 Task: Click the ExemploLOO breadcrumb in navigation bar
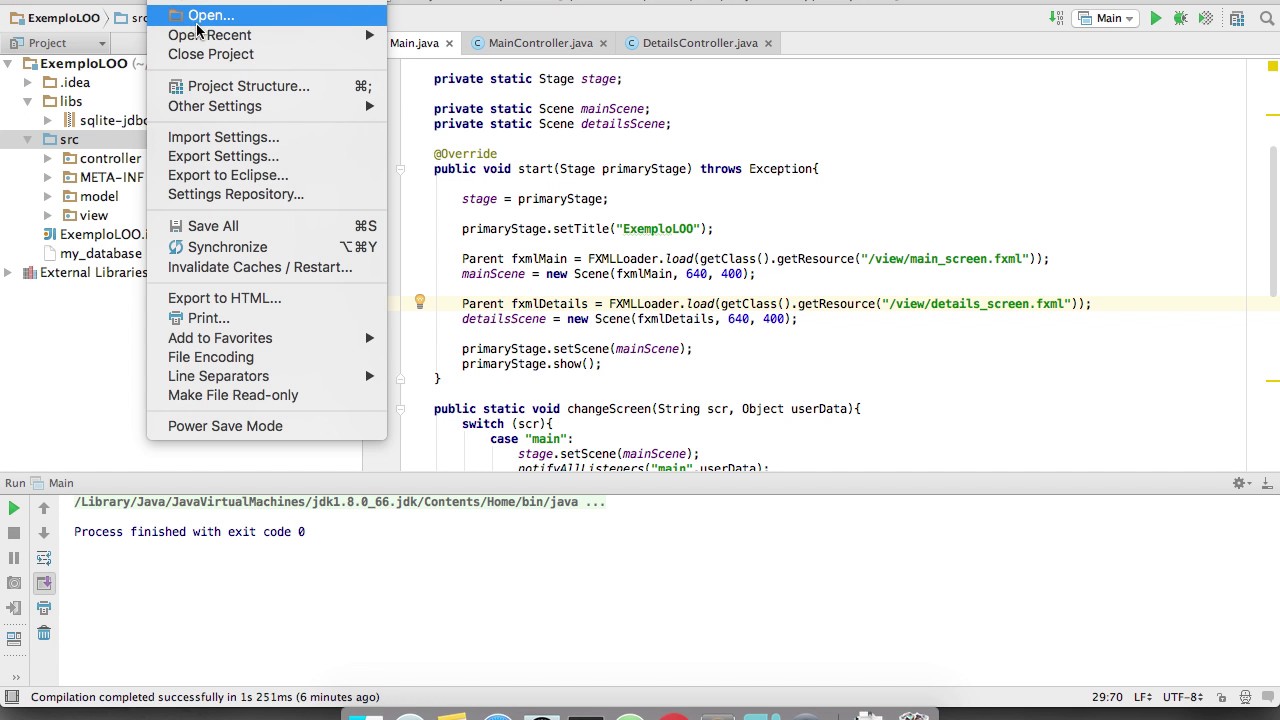(x=56, y=18)
